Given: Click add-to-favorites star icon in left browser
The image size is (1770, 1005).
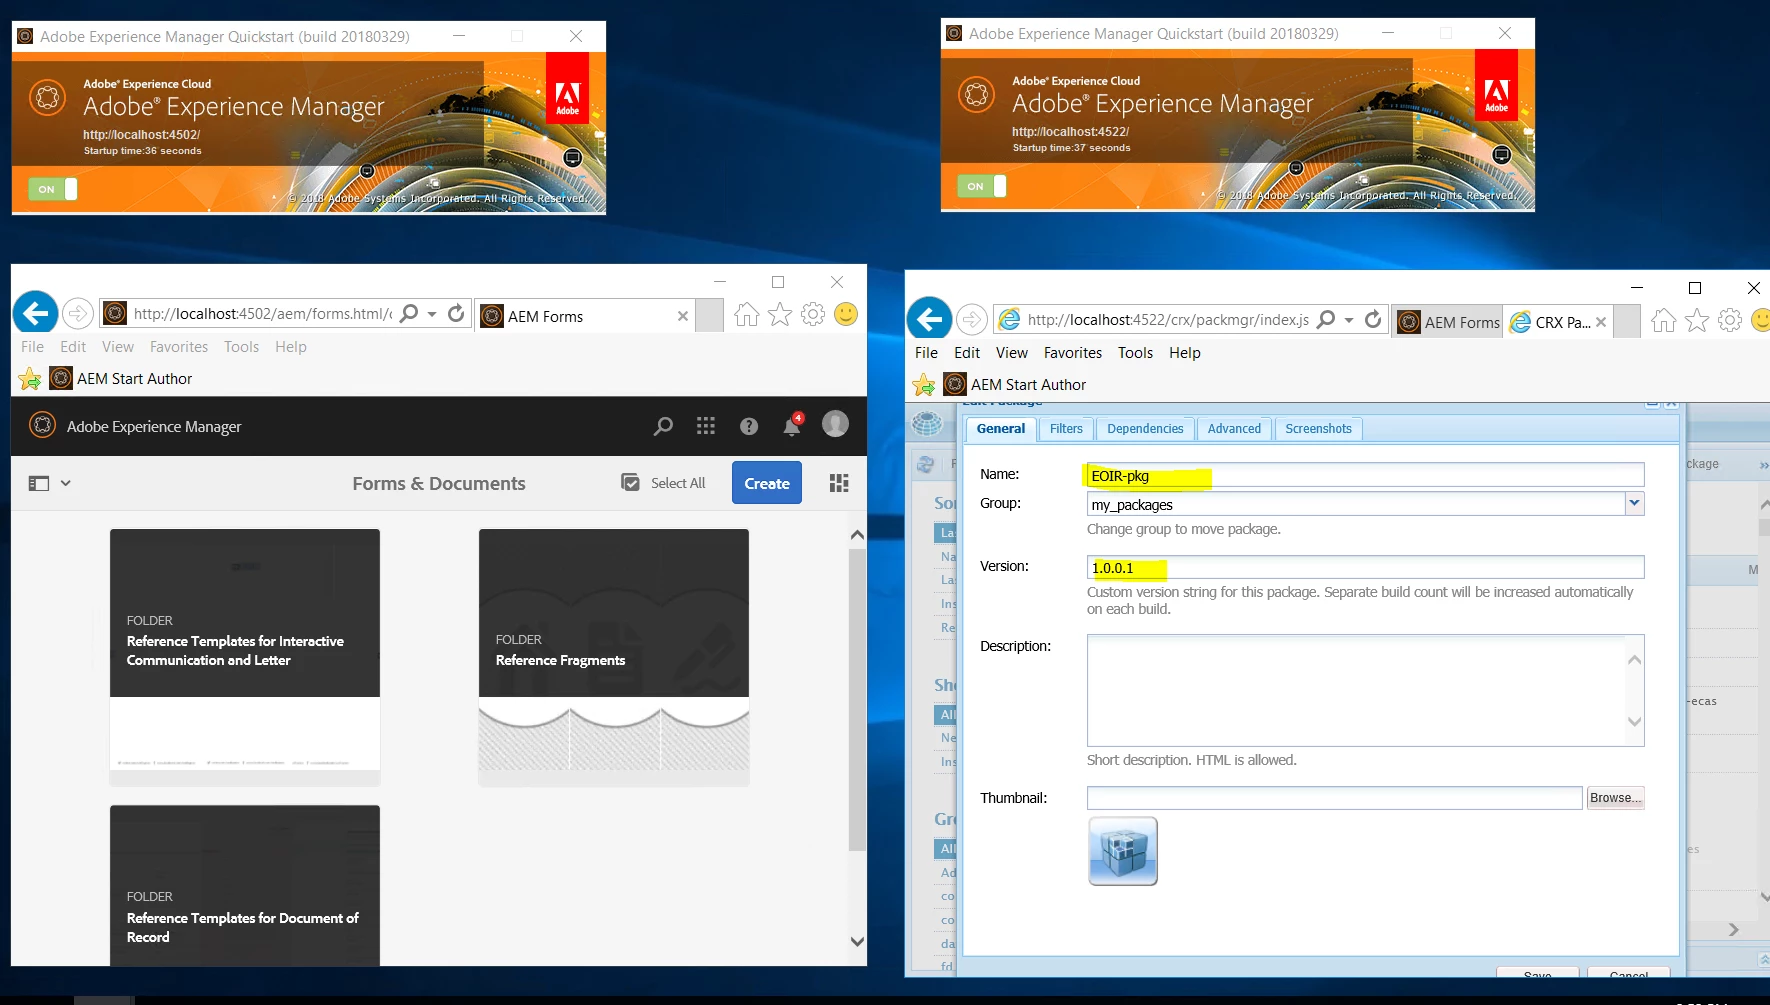Looking at the screenshot, I should point(30,379).
